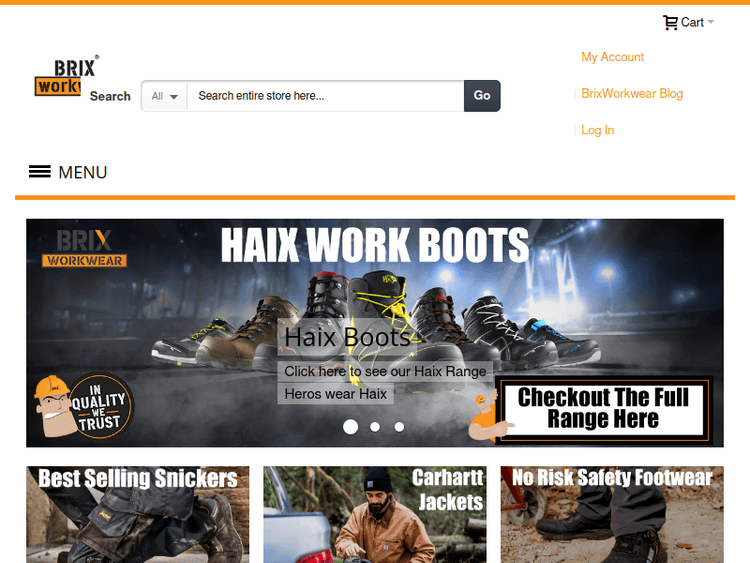
Task: Select second carousel slide dot
Action: pos(375,427)
